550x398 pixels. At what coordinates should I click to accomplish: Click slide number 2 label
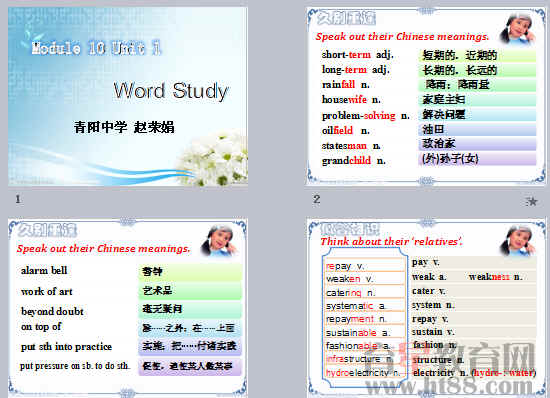tap(316, 199)
